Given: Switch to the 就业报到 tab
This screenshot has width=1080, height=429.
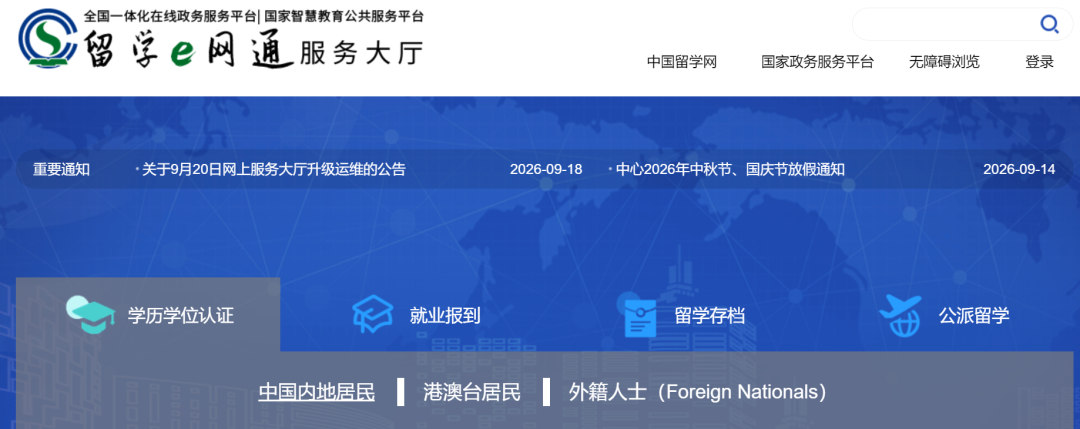Looking at the screenshot, I should tap(415, 315).
